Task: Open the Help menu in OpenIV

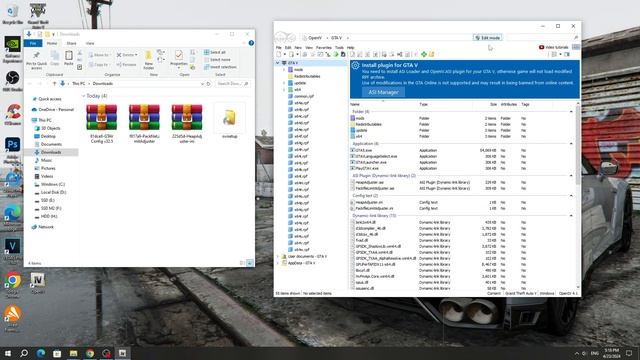Action: 351,48
